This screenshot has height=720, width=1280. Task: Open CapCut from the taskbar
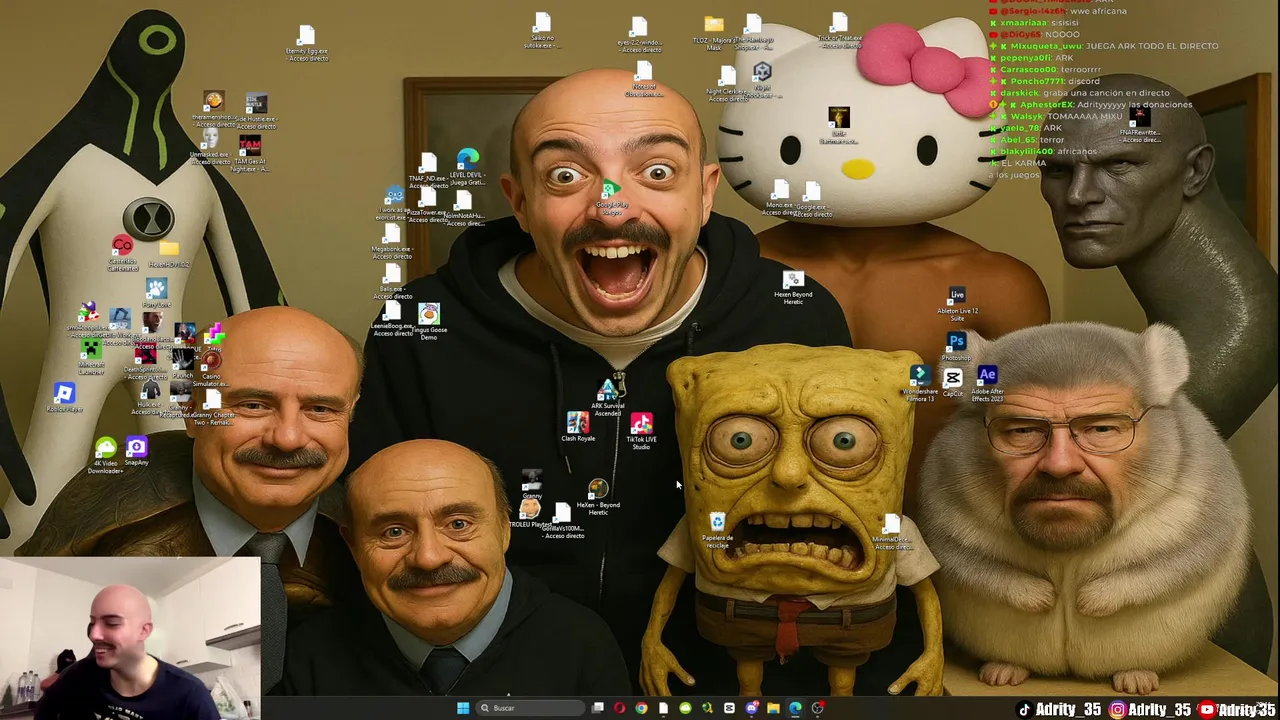click(729, 708)
